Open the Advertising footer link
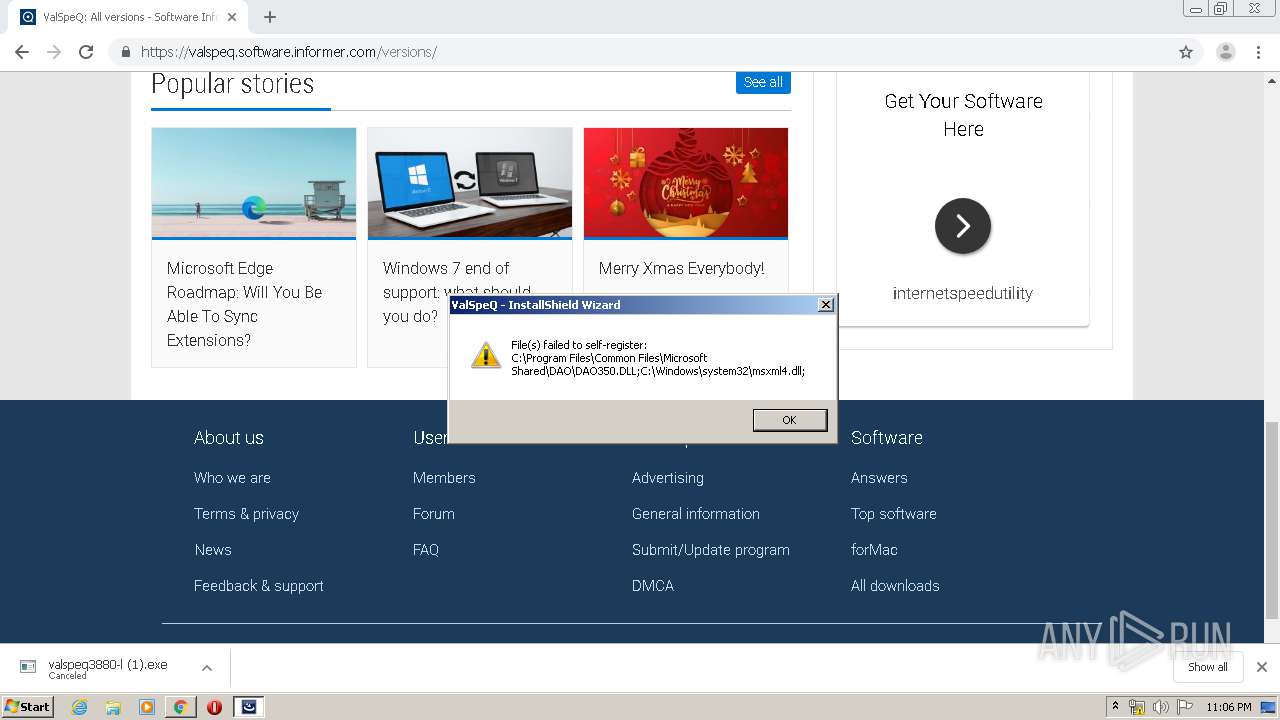Viewport: 1280px width, 720px height. coord(668,478)
